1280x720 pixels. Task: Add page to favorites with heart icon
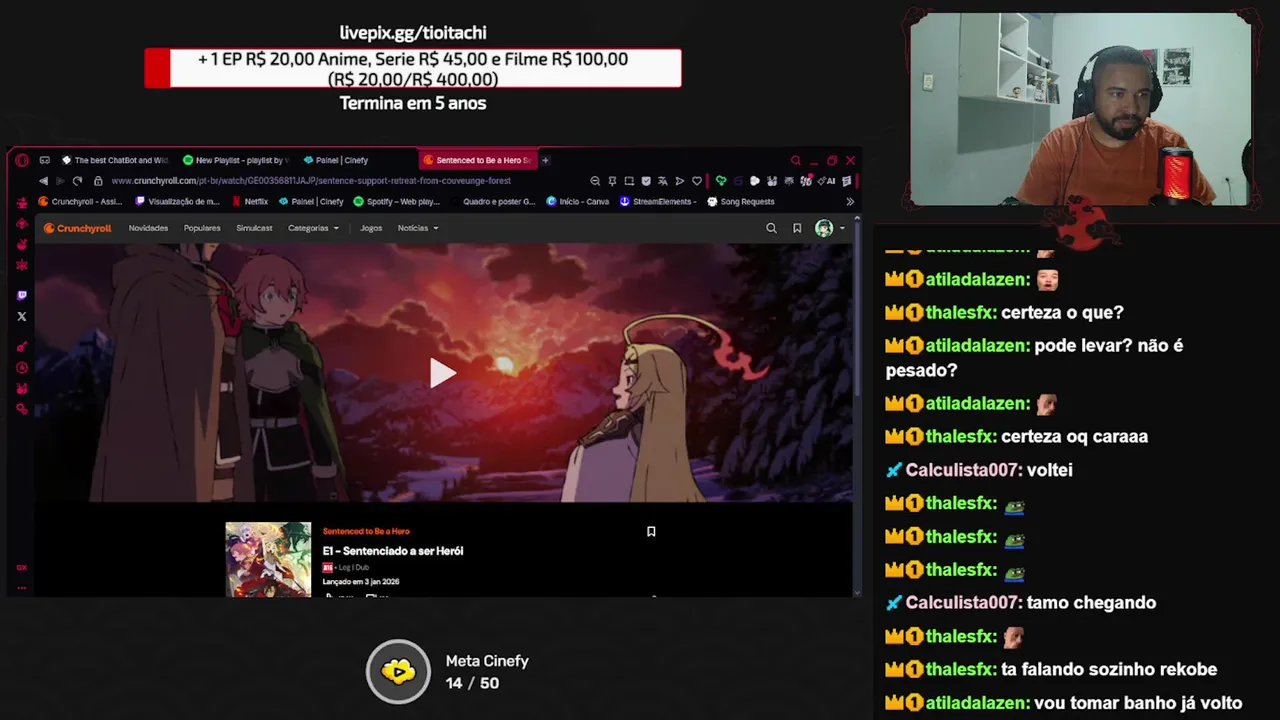click(697, 181)
